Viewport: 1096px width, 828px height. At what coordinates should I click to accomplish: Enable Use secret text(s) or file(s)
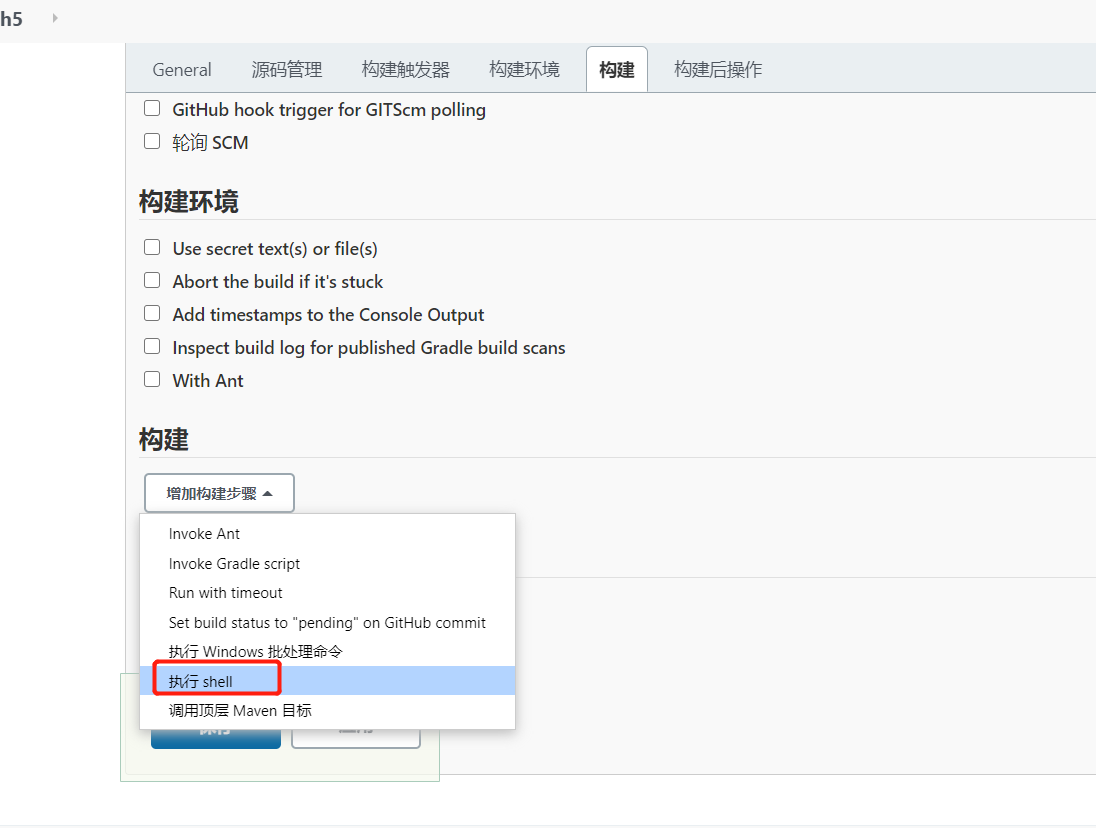[x=152, y=247]
